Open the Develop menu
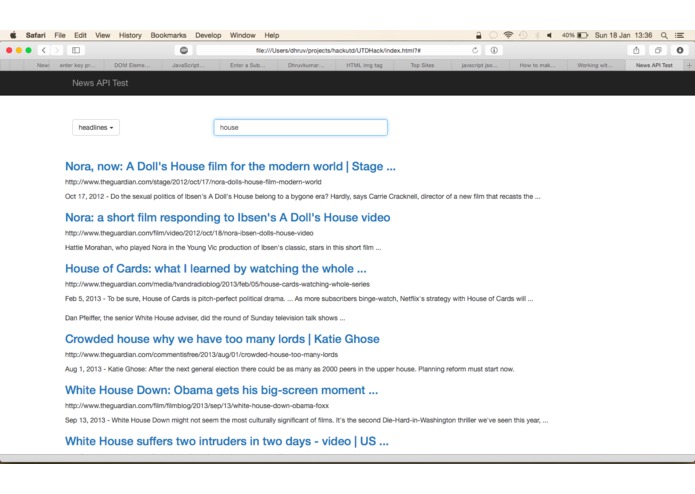 pyautogui.click(x=208, y=35)
